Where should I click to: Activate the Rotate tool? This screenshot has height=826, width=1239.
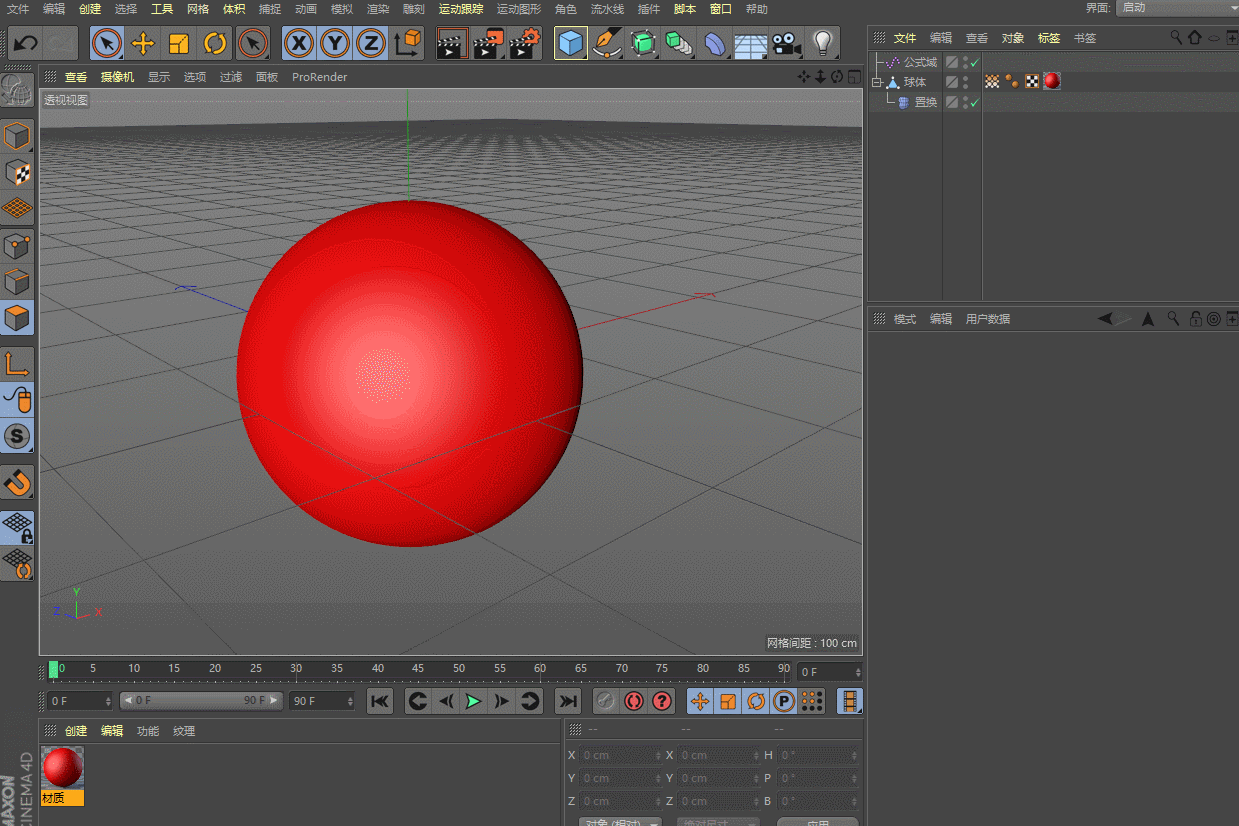pos(215,43)
